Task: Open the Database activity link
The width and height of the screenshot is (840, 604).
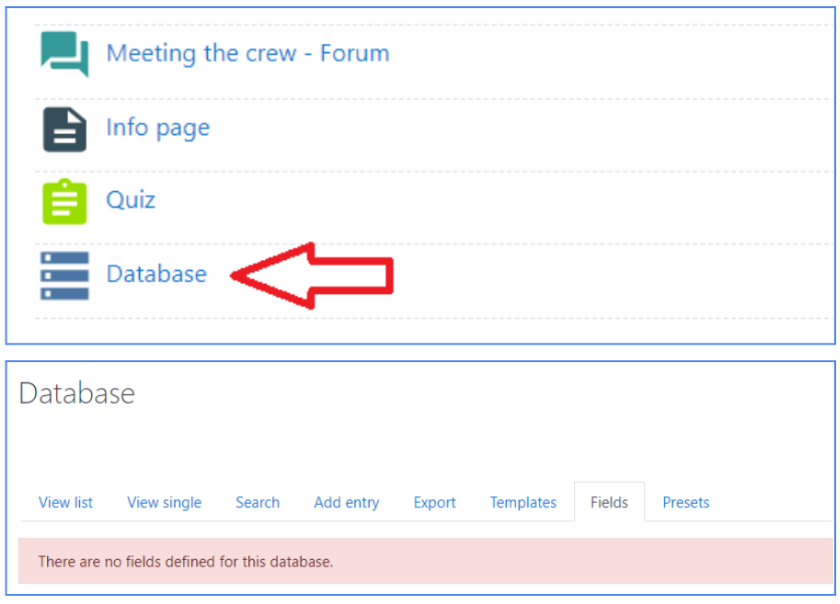Action: coord(156,274)
